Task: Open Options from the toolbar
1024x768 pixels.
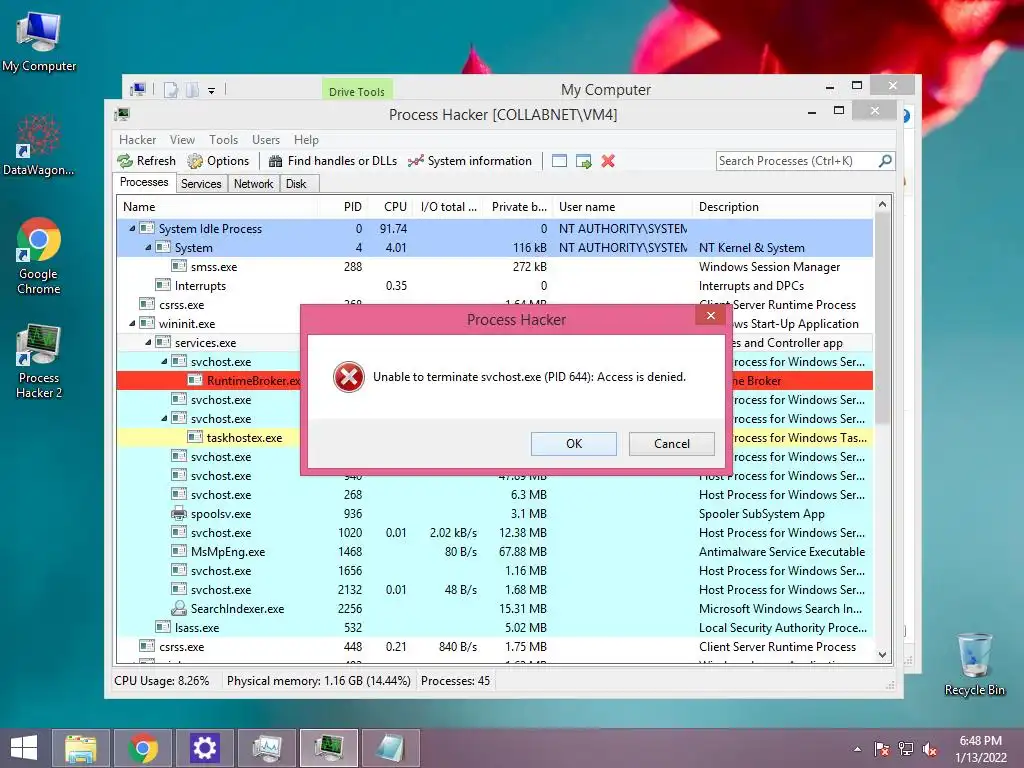Action: tap(218, 161)
